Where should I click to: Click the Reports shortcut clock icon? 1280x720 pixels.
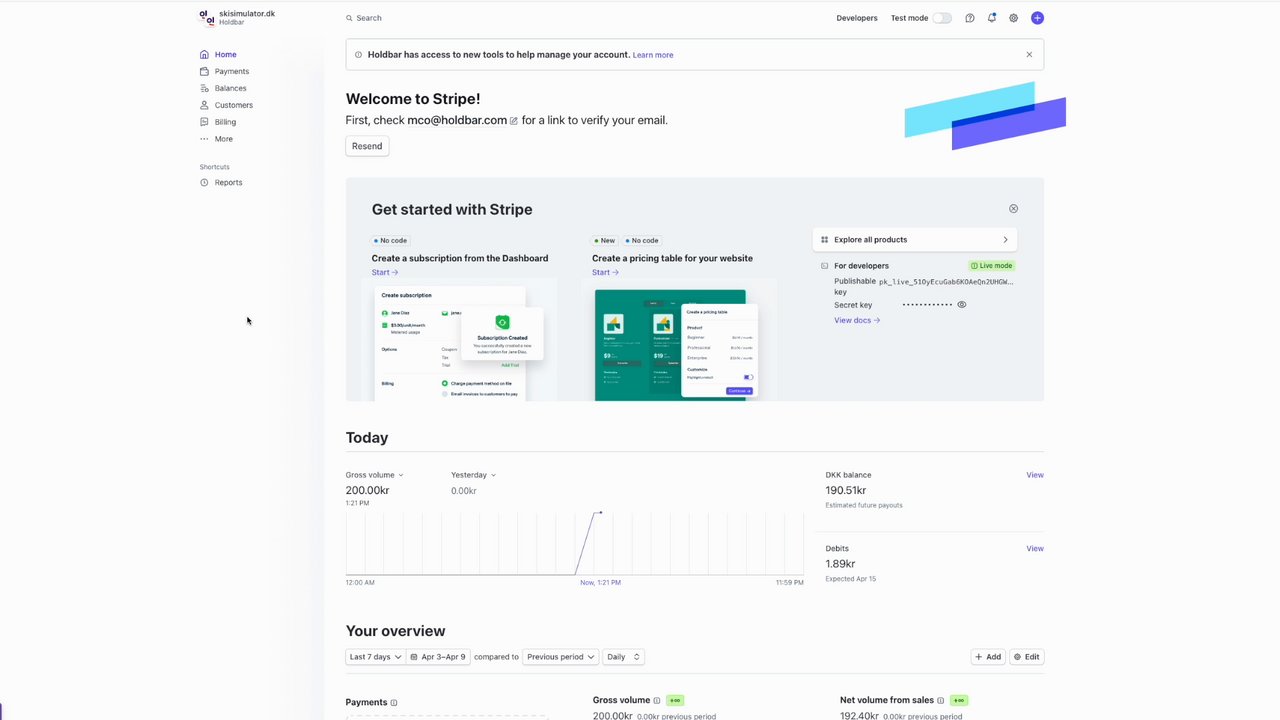pyautogui.click(x=204, y=183)
